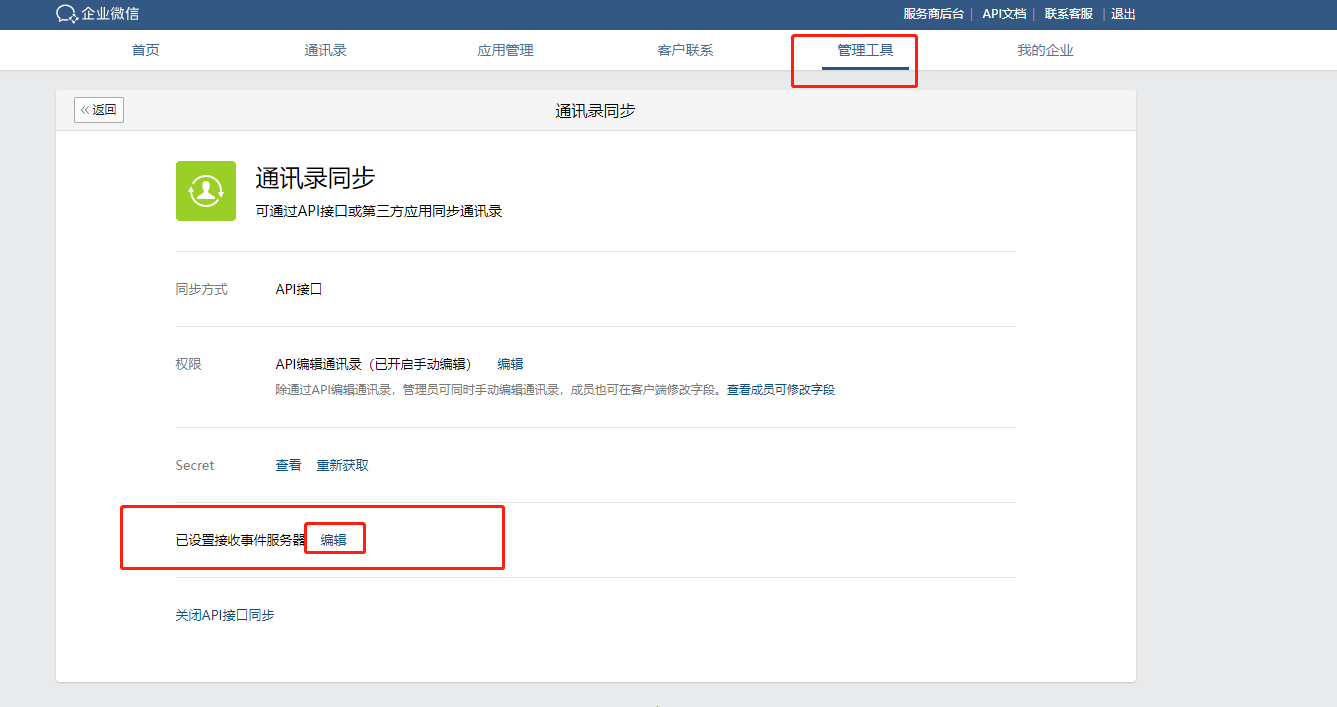Screen dimensions: 1337x707
Task: Click the 可通过API接口或第三方应用同步通讯录 description
Action: click(x=379, y=211)
